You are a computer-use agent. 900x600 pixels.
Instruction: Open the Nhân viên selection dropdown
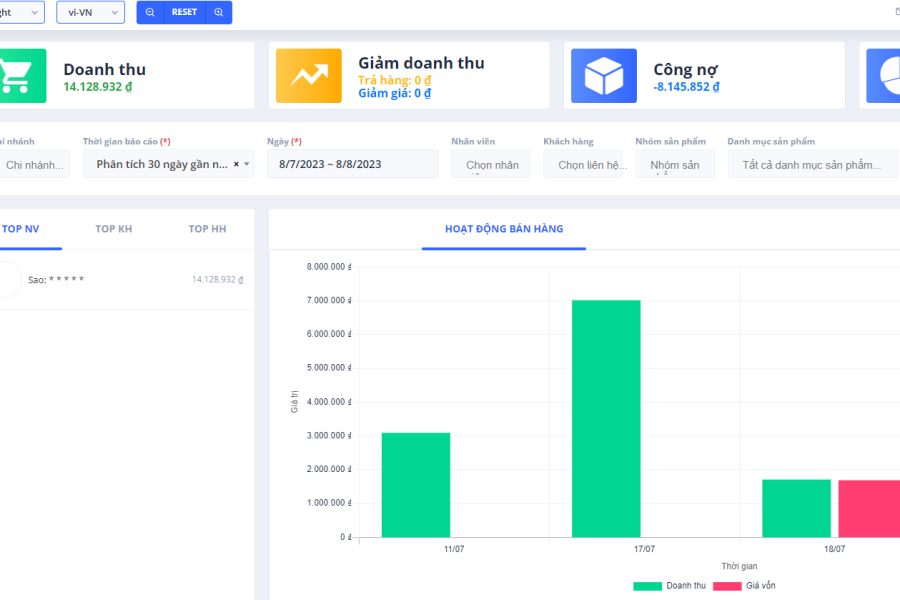[491, 164]
